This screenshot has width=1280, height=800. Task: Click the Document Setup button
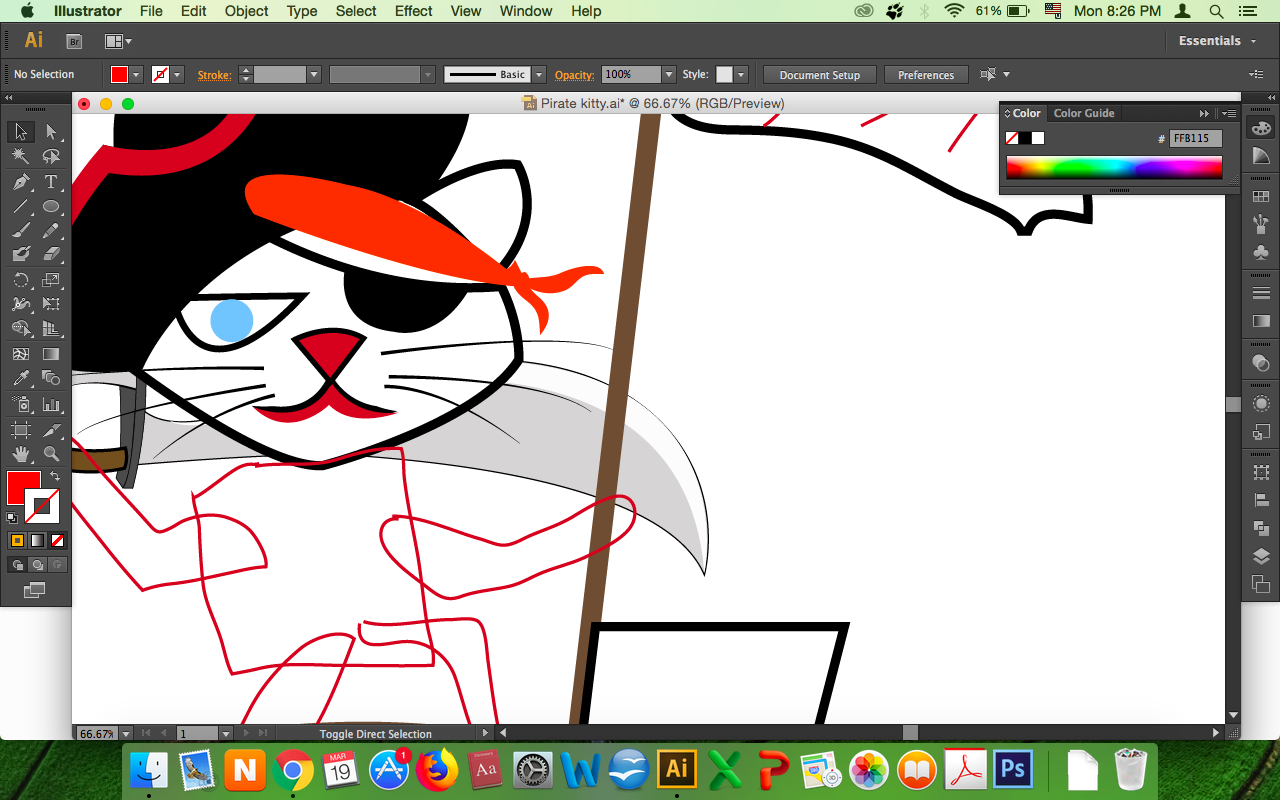(820, 75)
